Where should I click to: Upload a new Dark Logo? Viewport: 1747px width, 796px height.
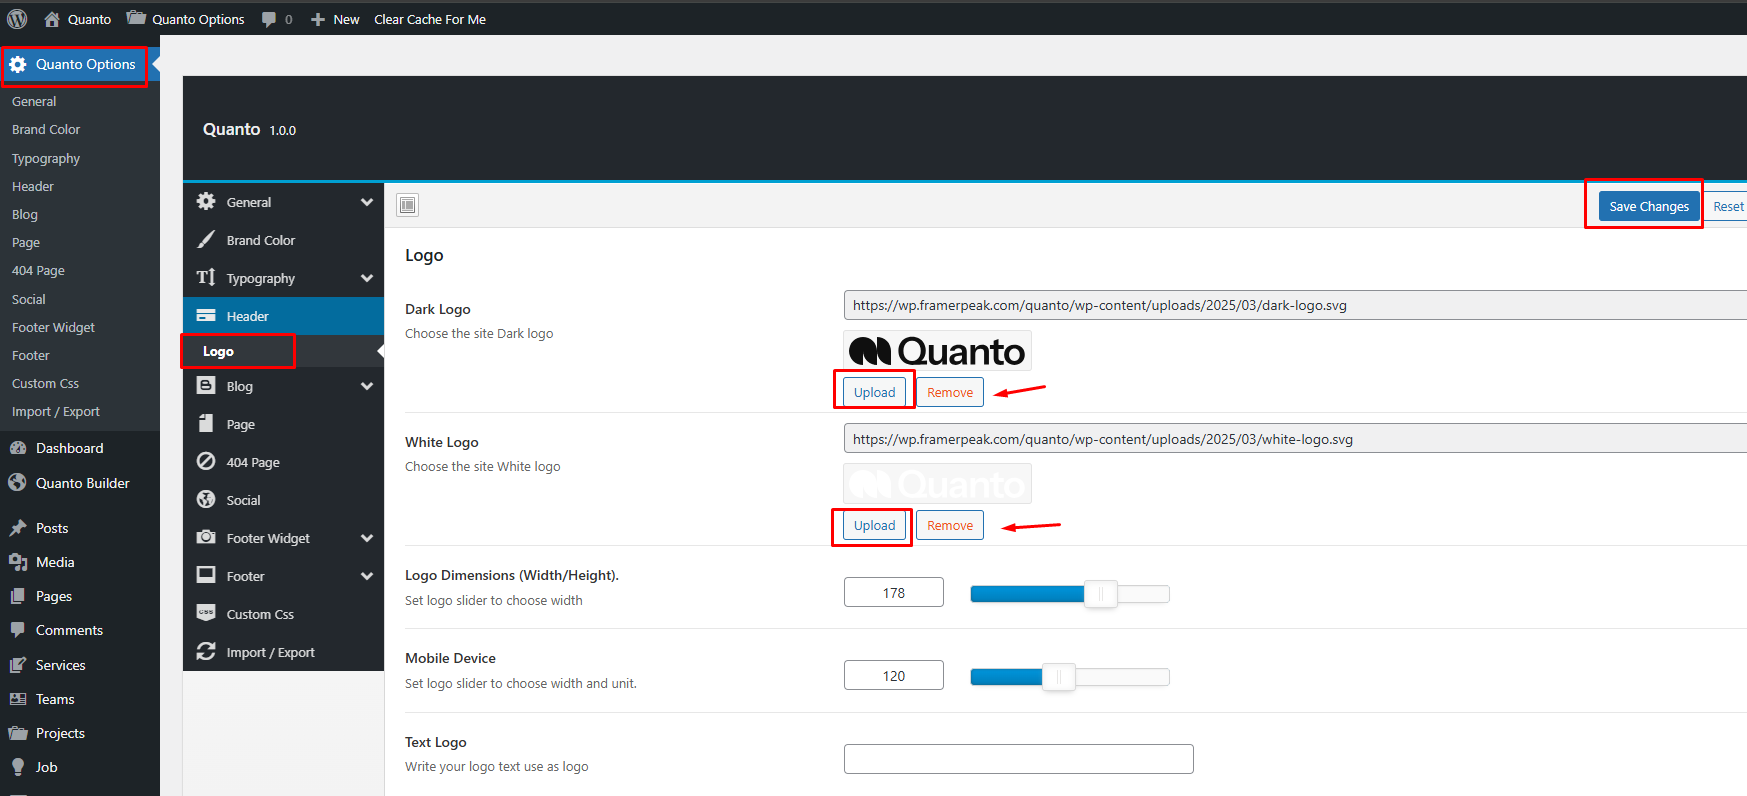tap(874, 392)
